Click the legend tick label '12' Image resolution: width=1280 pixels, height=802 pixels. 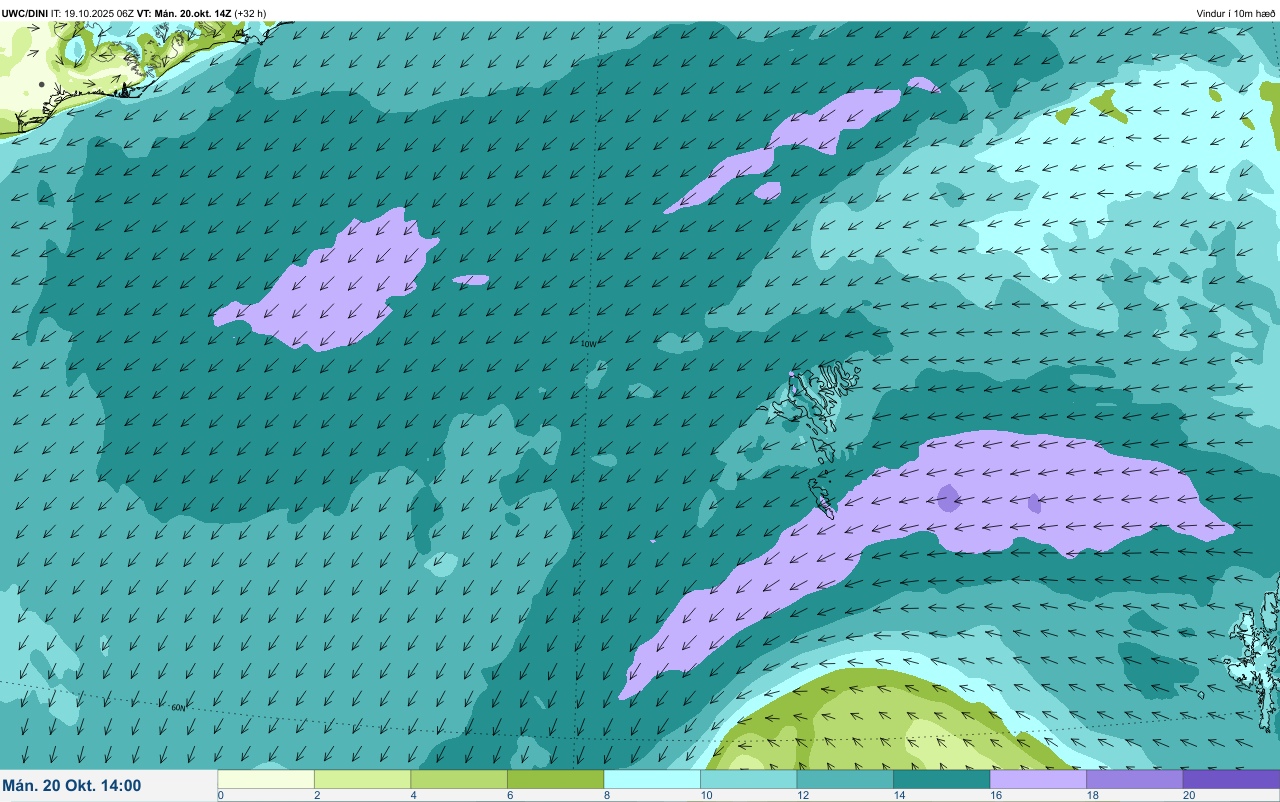click(801, 795)
